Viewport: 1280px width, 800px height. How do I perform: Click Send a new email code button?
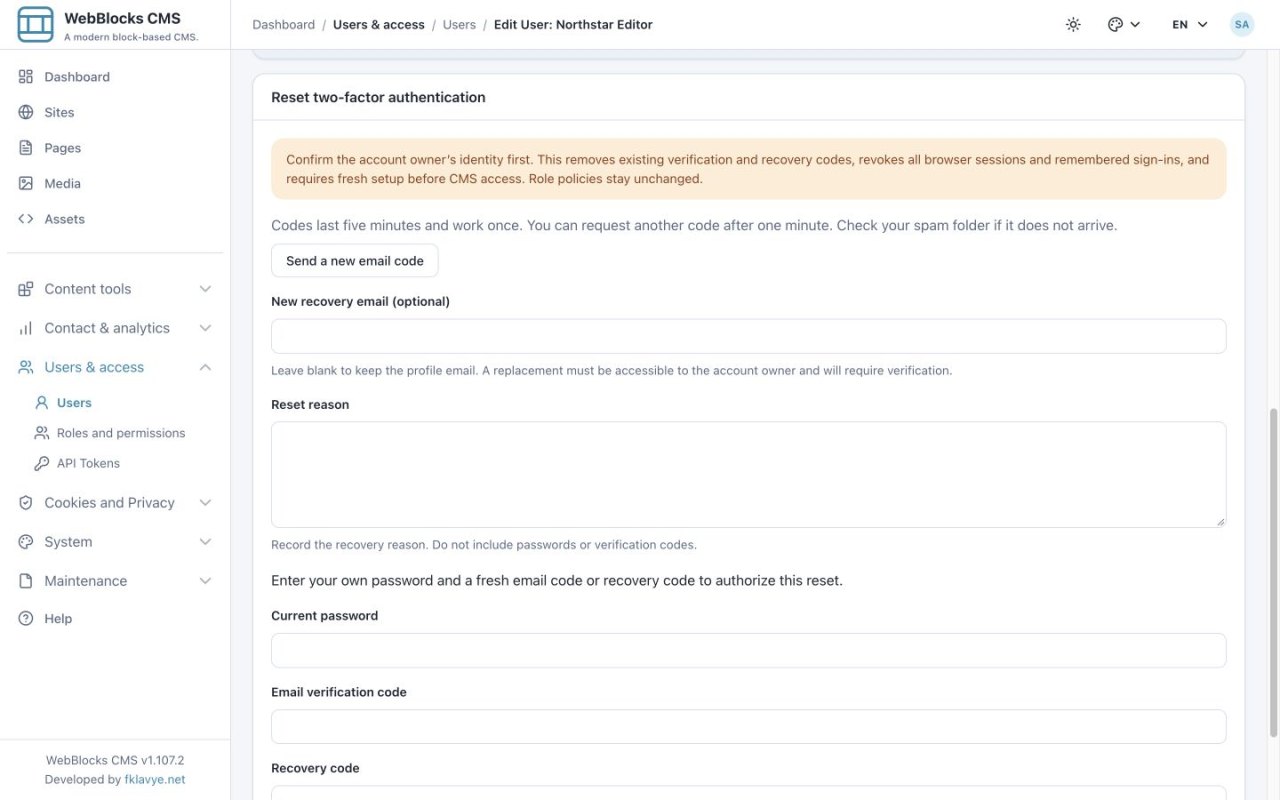point(355,261)
